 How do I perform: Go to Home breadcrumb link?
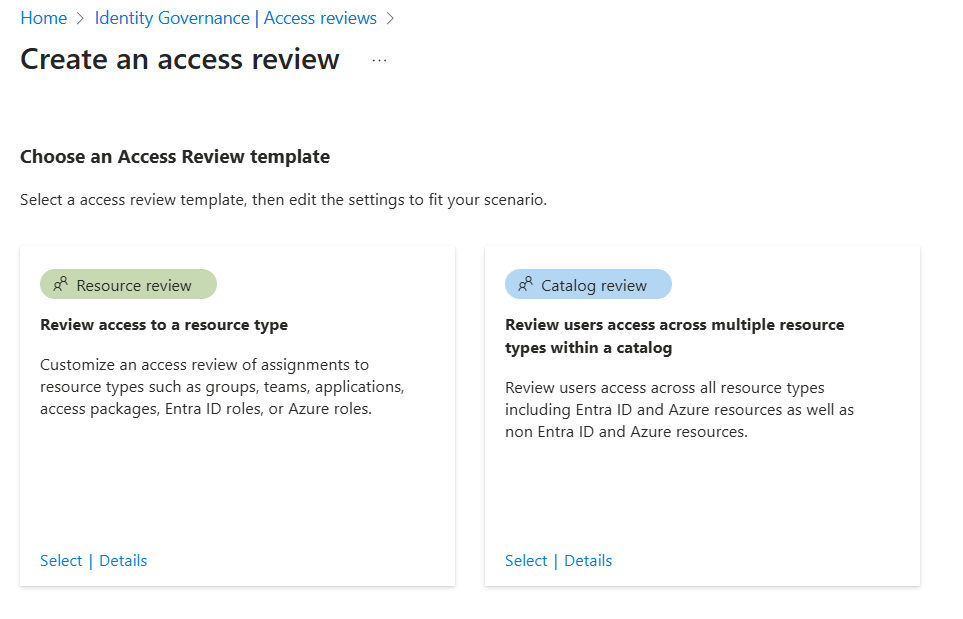(x=43, y=18)
